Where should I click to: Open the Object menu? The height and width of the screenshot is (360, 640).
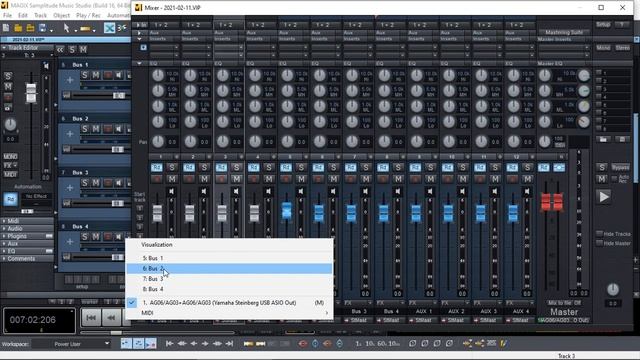tap(61, 15)
